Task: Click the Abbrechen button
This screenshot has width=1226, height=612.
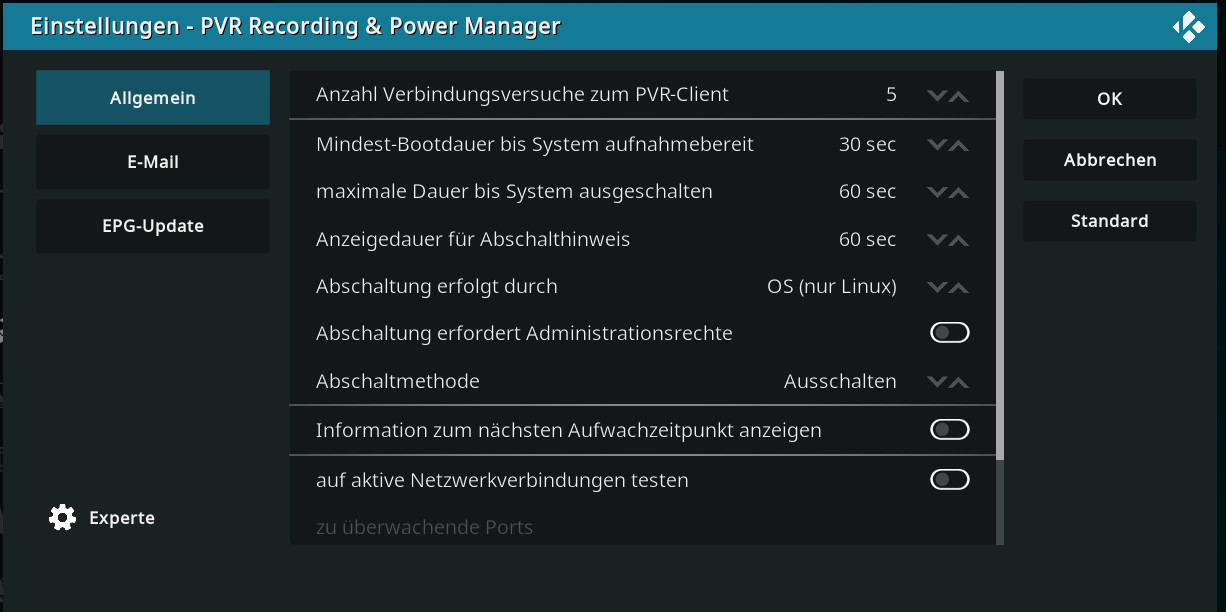Action: 1110,160
